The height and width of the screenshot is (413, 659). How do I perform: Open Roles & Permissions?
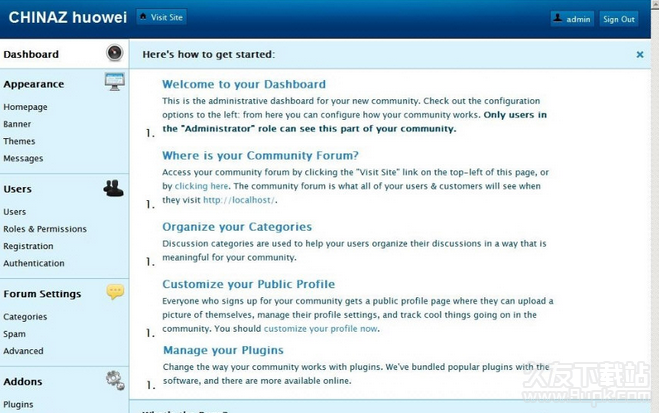(45, 229)
